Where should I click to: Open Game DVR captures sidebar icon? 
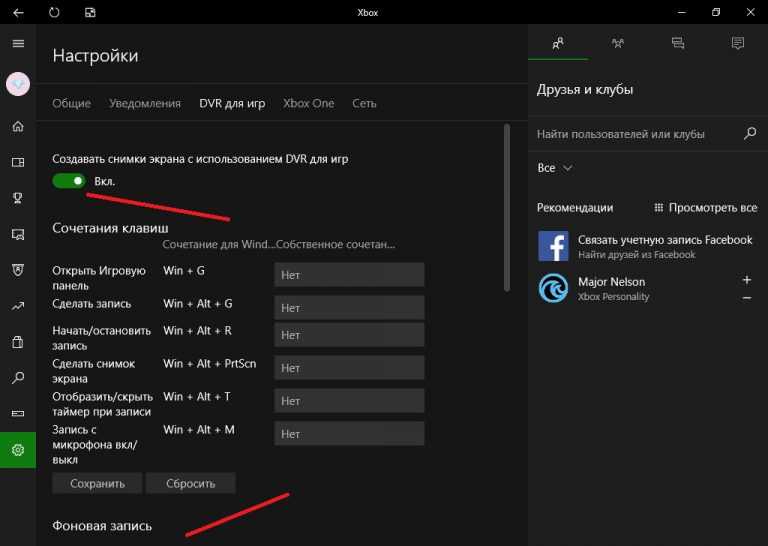tap(18, 234)
